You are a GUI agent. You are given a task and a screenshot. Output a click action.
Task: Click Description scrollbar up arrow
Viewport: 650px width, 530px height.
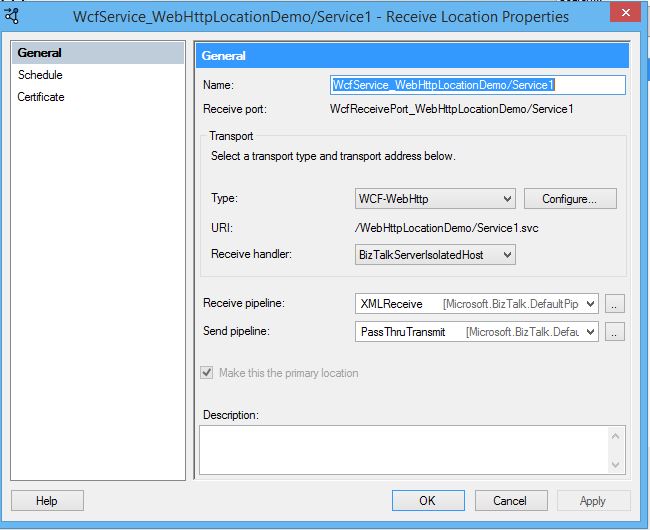[616, 436]
